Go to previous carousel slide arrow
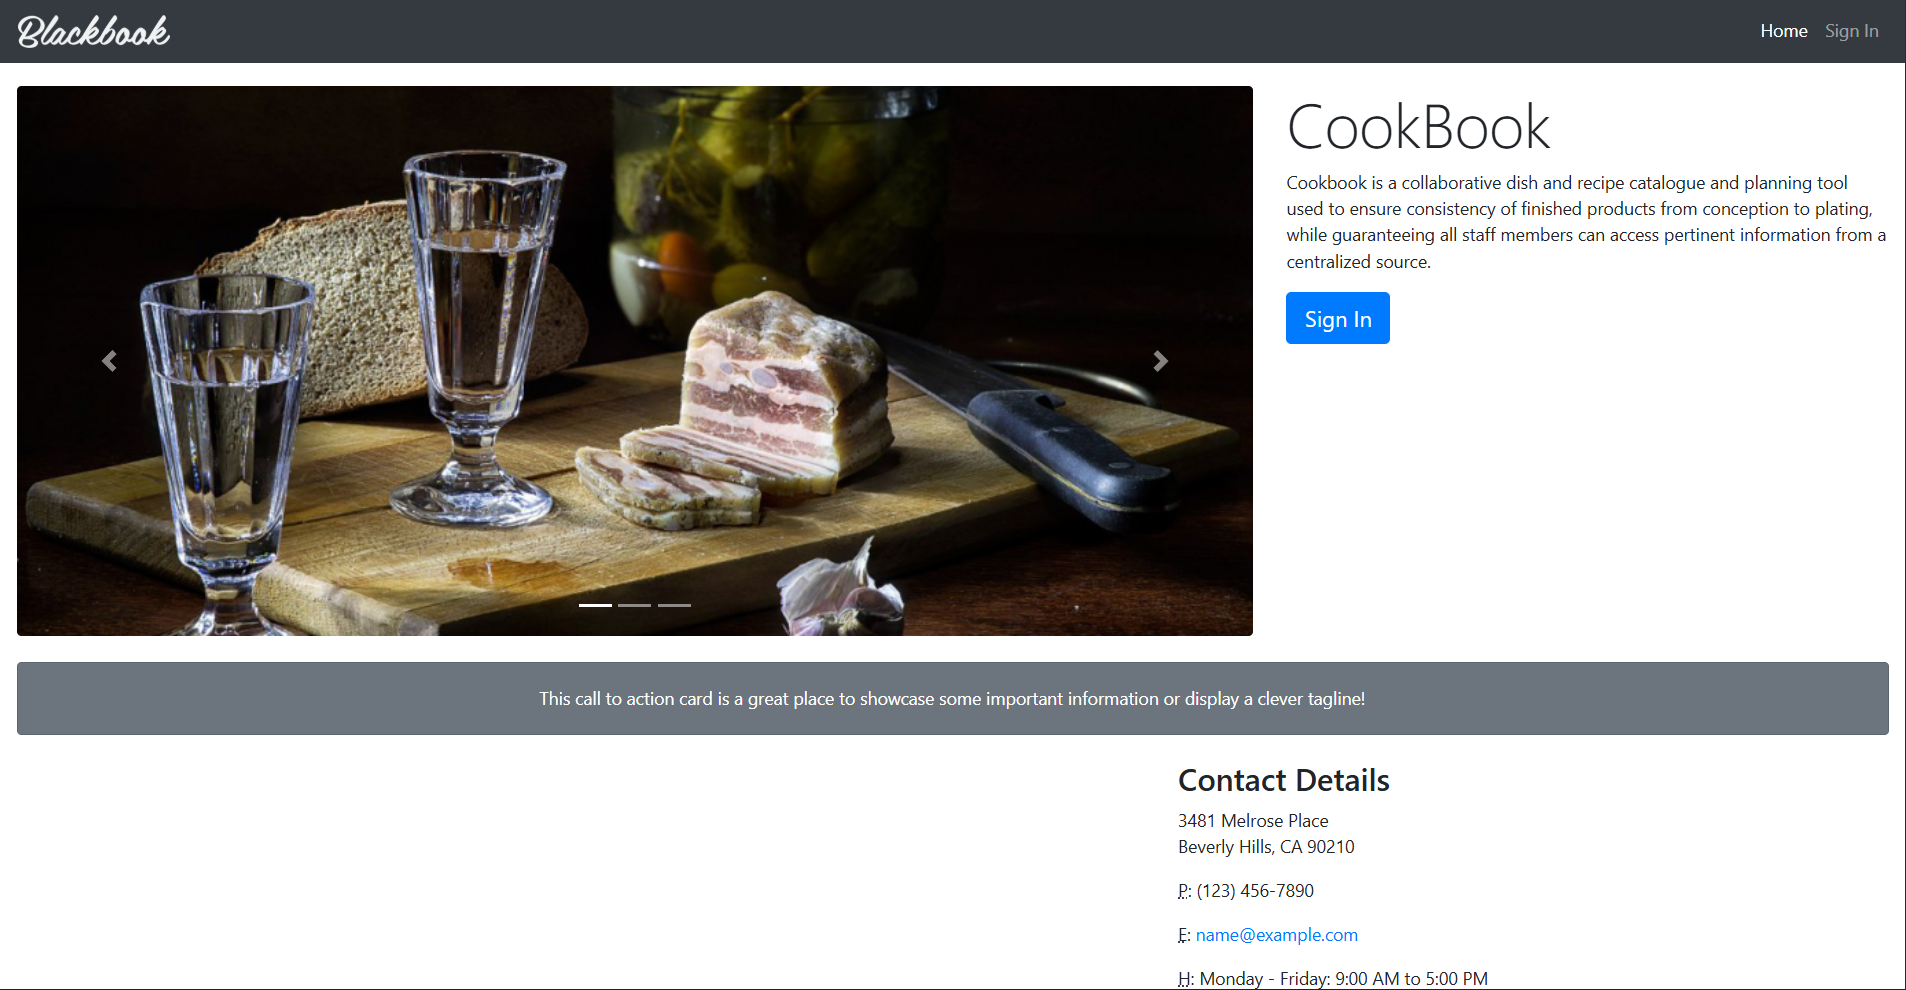1906x990 pixels. 110,361
